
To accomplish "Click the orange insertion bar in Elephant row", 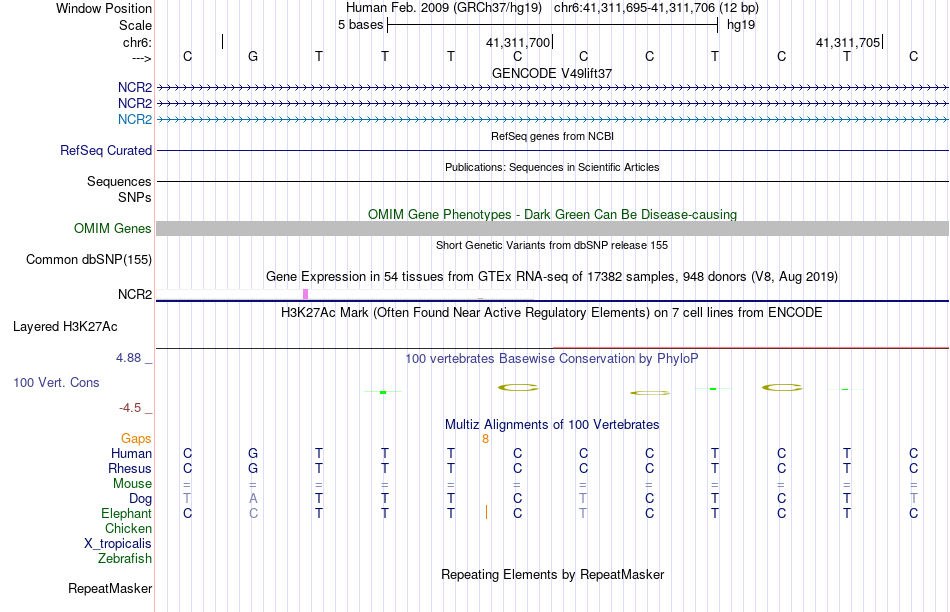I will pos(487,513).
